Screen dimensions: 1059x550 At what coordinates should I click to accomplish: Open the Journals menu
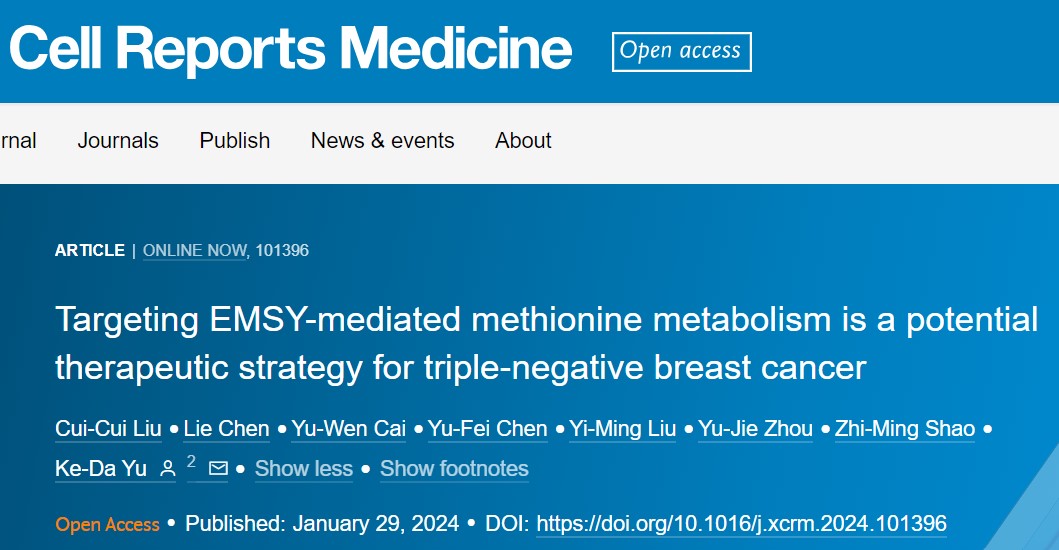tap(118, 141)
